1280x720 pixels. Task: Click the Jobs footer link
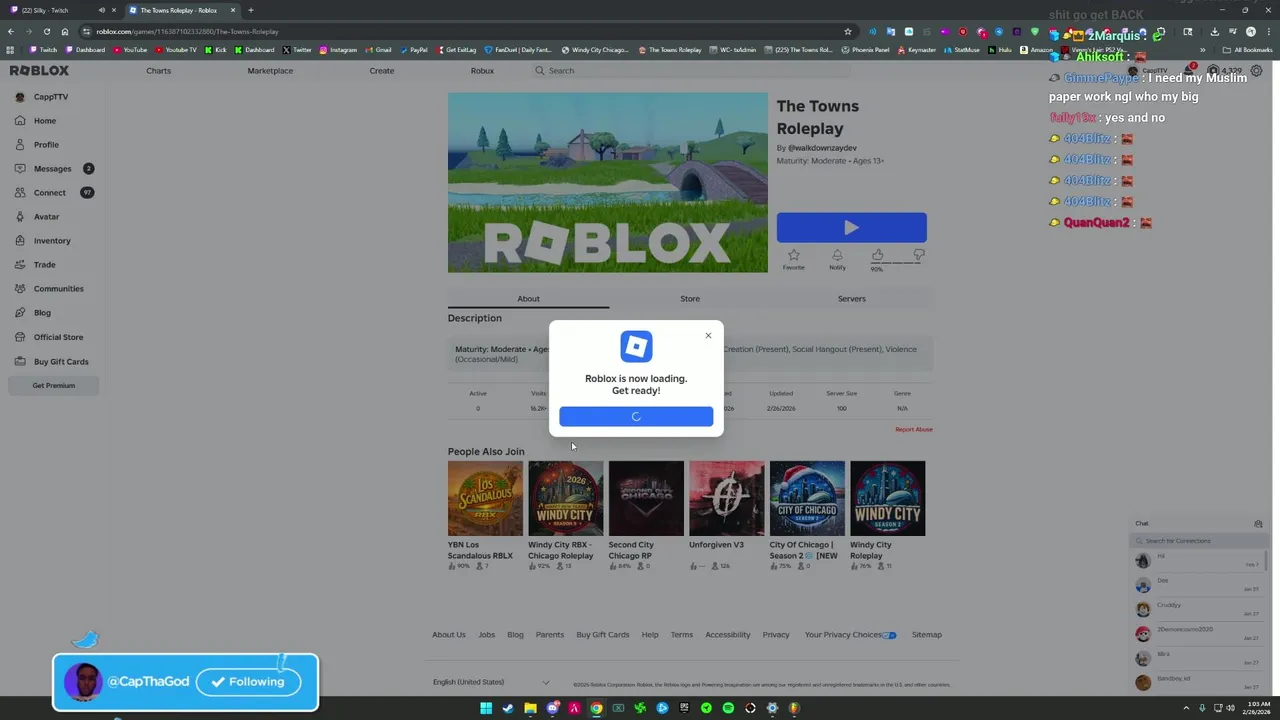486,635
